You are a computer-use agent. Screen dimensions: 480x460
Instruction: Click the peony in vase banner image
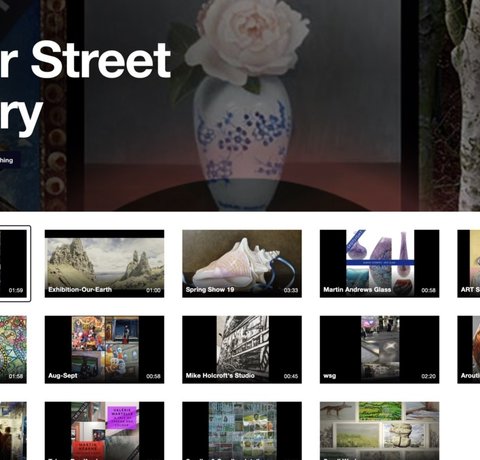click(x=242, y=105)
